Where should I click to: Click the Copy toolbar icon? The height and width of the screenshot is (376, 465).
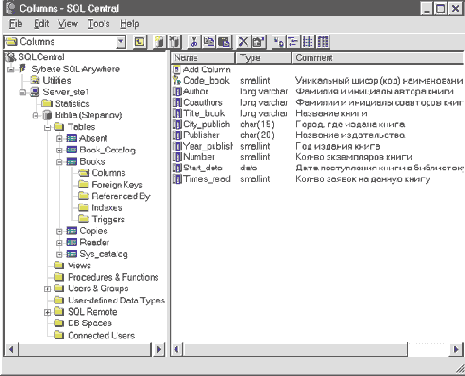pos(209,42)
